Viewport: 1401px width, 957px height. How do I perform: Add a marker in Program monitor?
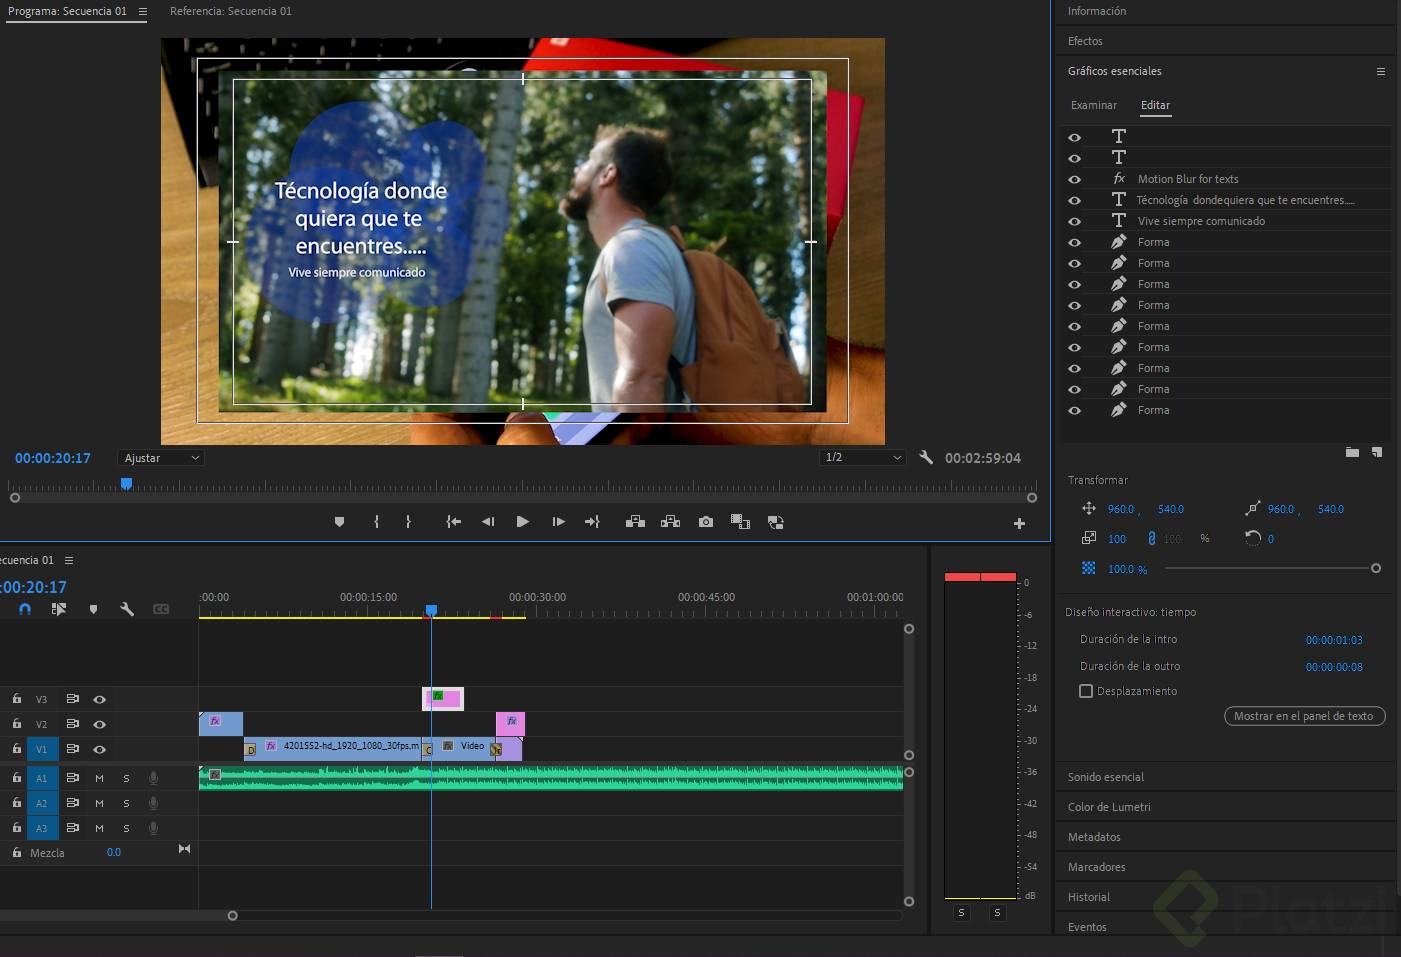[x=340, y=522]
